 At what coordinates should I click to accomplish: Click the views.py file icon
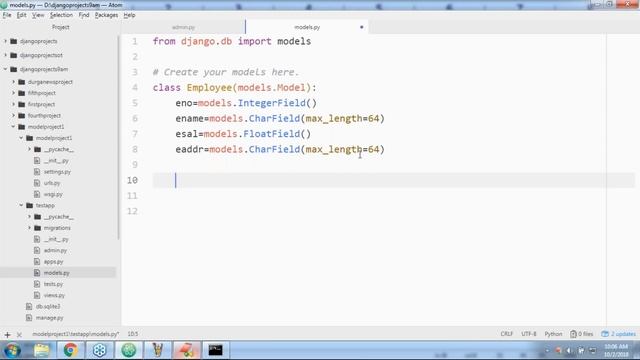(x=37, y=295)
